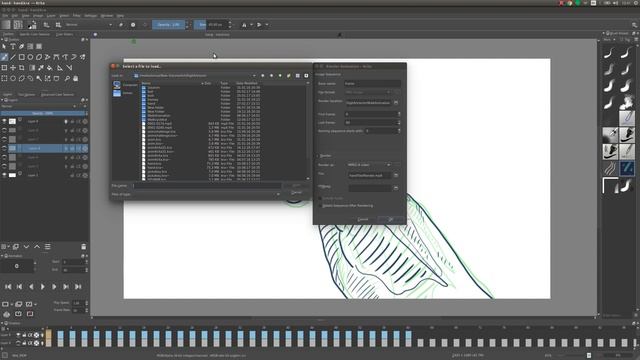Select the Color Picker eyedropper tool
This screenshot has height=360, width=640.
coord(41,68)
